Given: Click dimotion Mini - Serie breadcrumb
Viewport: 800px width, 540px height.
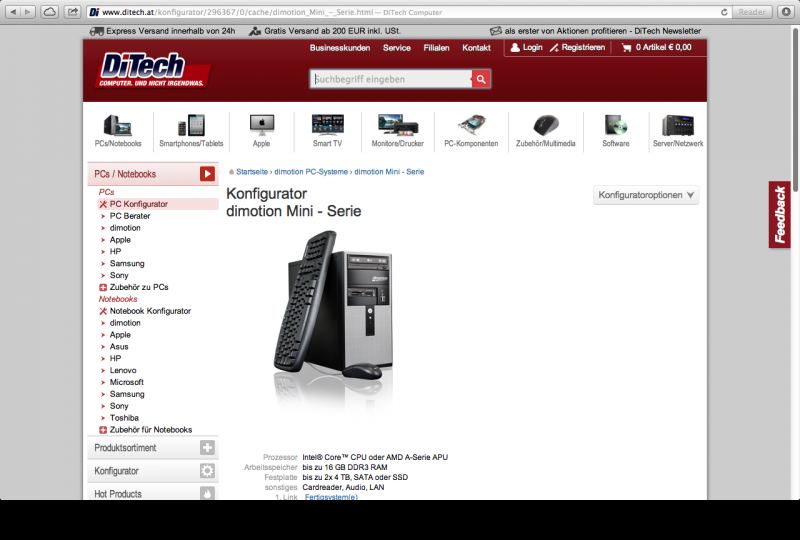Looking at the screenshot, I should tap(389, 172).
